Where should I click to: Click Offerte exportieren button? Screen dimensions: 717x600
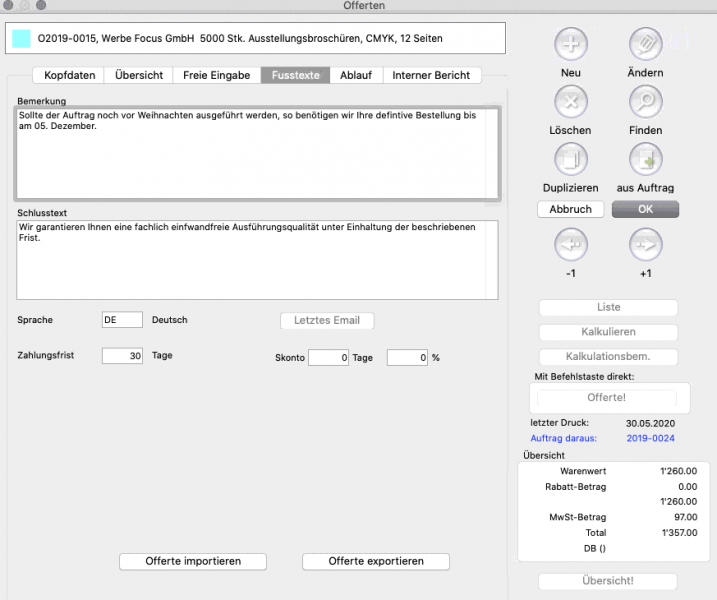point(376,562)
